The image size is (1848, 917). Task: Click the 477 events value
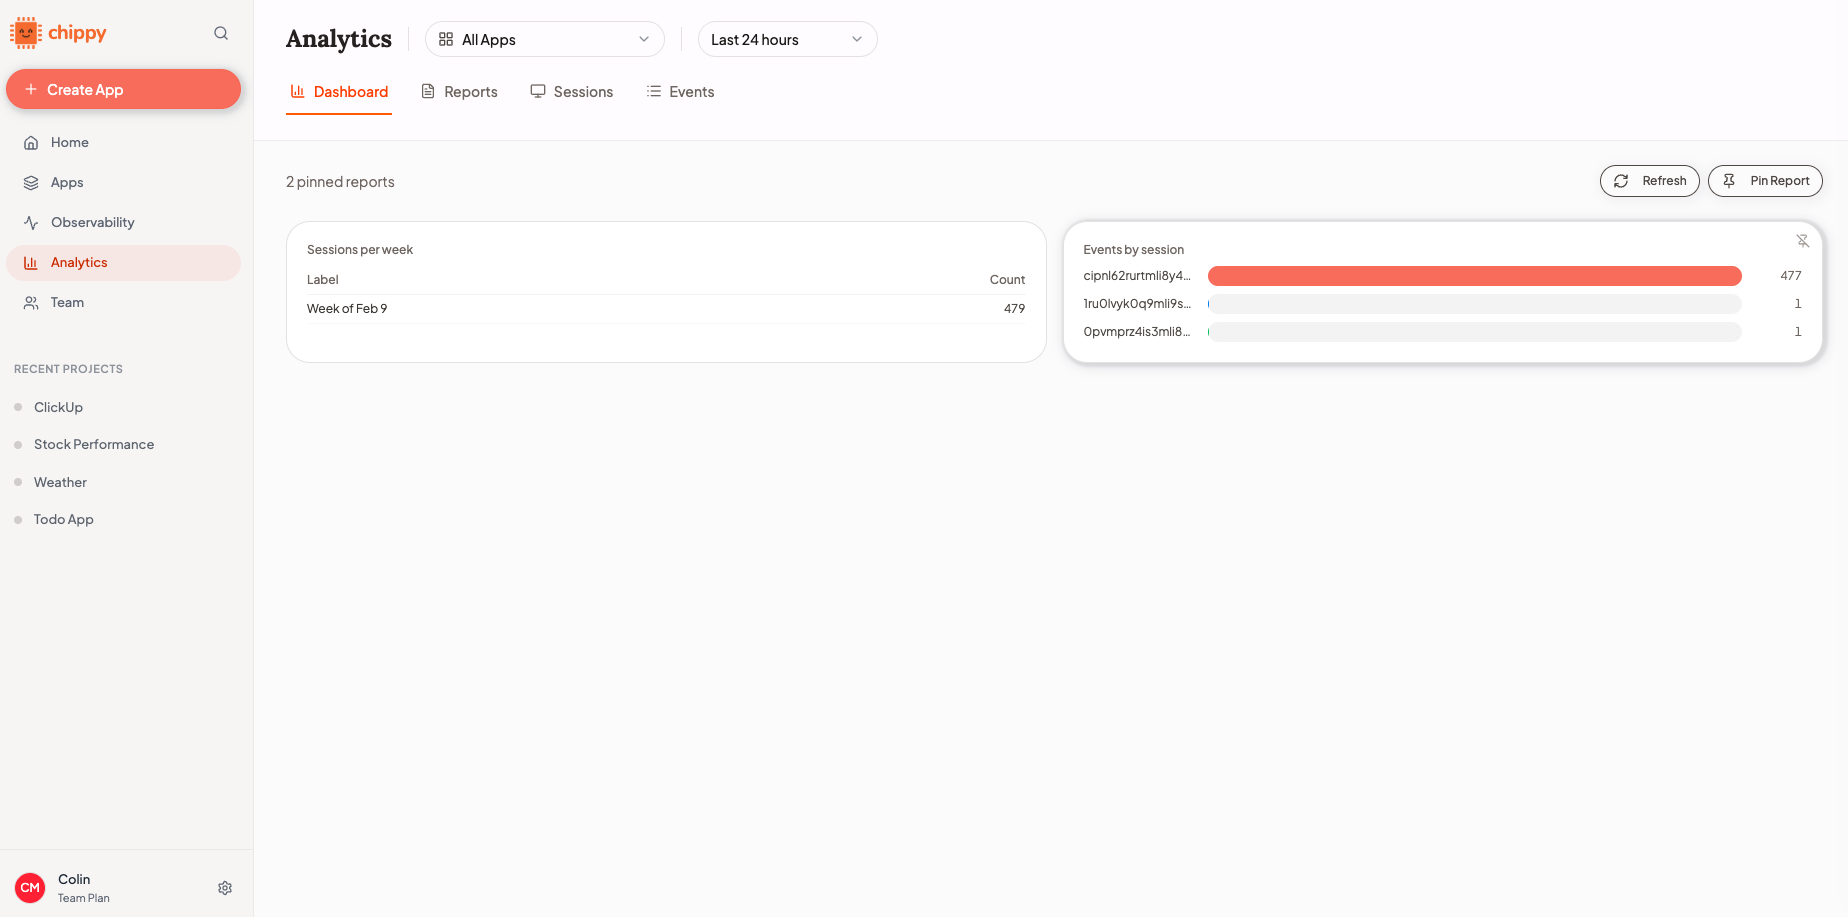click(x=1790, y=276)
